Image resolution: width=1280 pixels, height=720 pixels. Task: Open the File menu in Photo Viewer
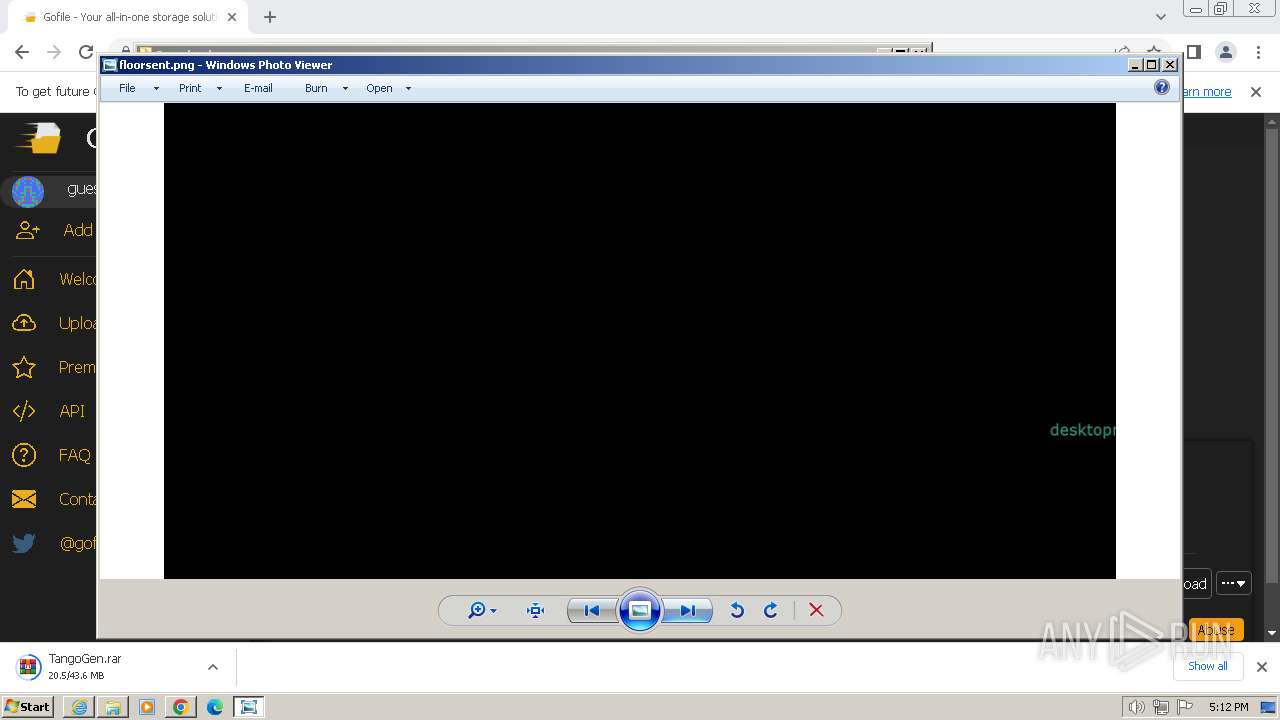click(127, 88)
